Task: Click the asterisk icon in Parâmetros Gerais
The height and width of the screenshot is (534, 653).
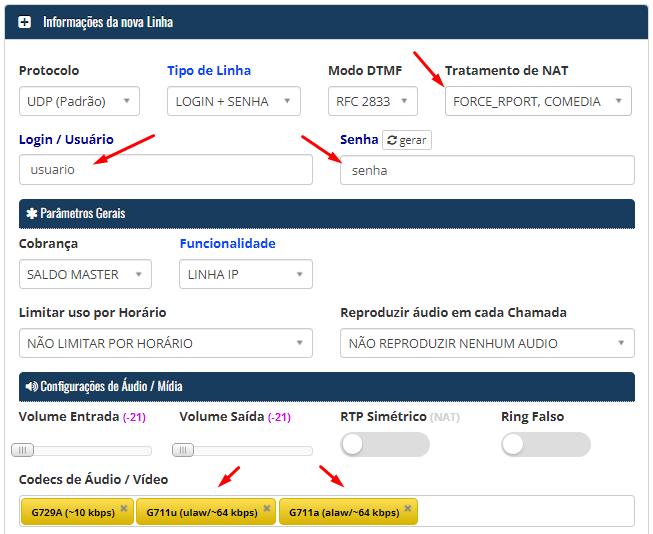Action: (30, 214)
